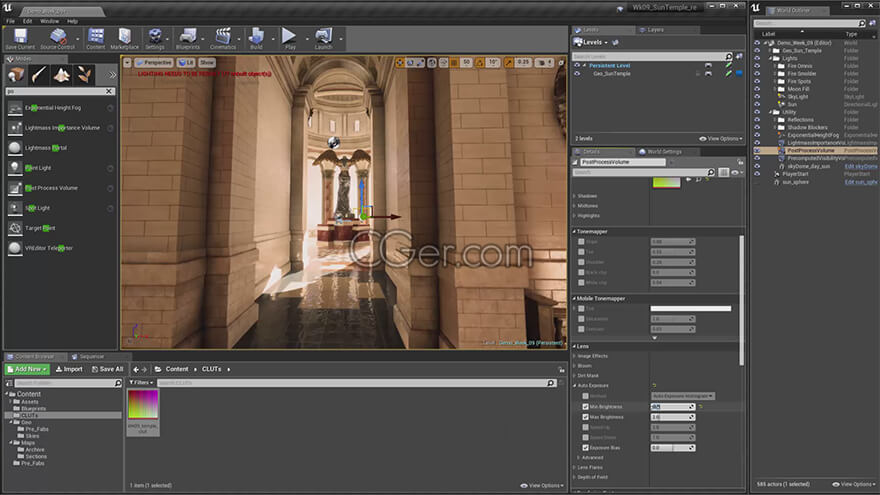Select the Foliage mode icon
The image size is (880, 495).
tap(84, 74)
